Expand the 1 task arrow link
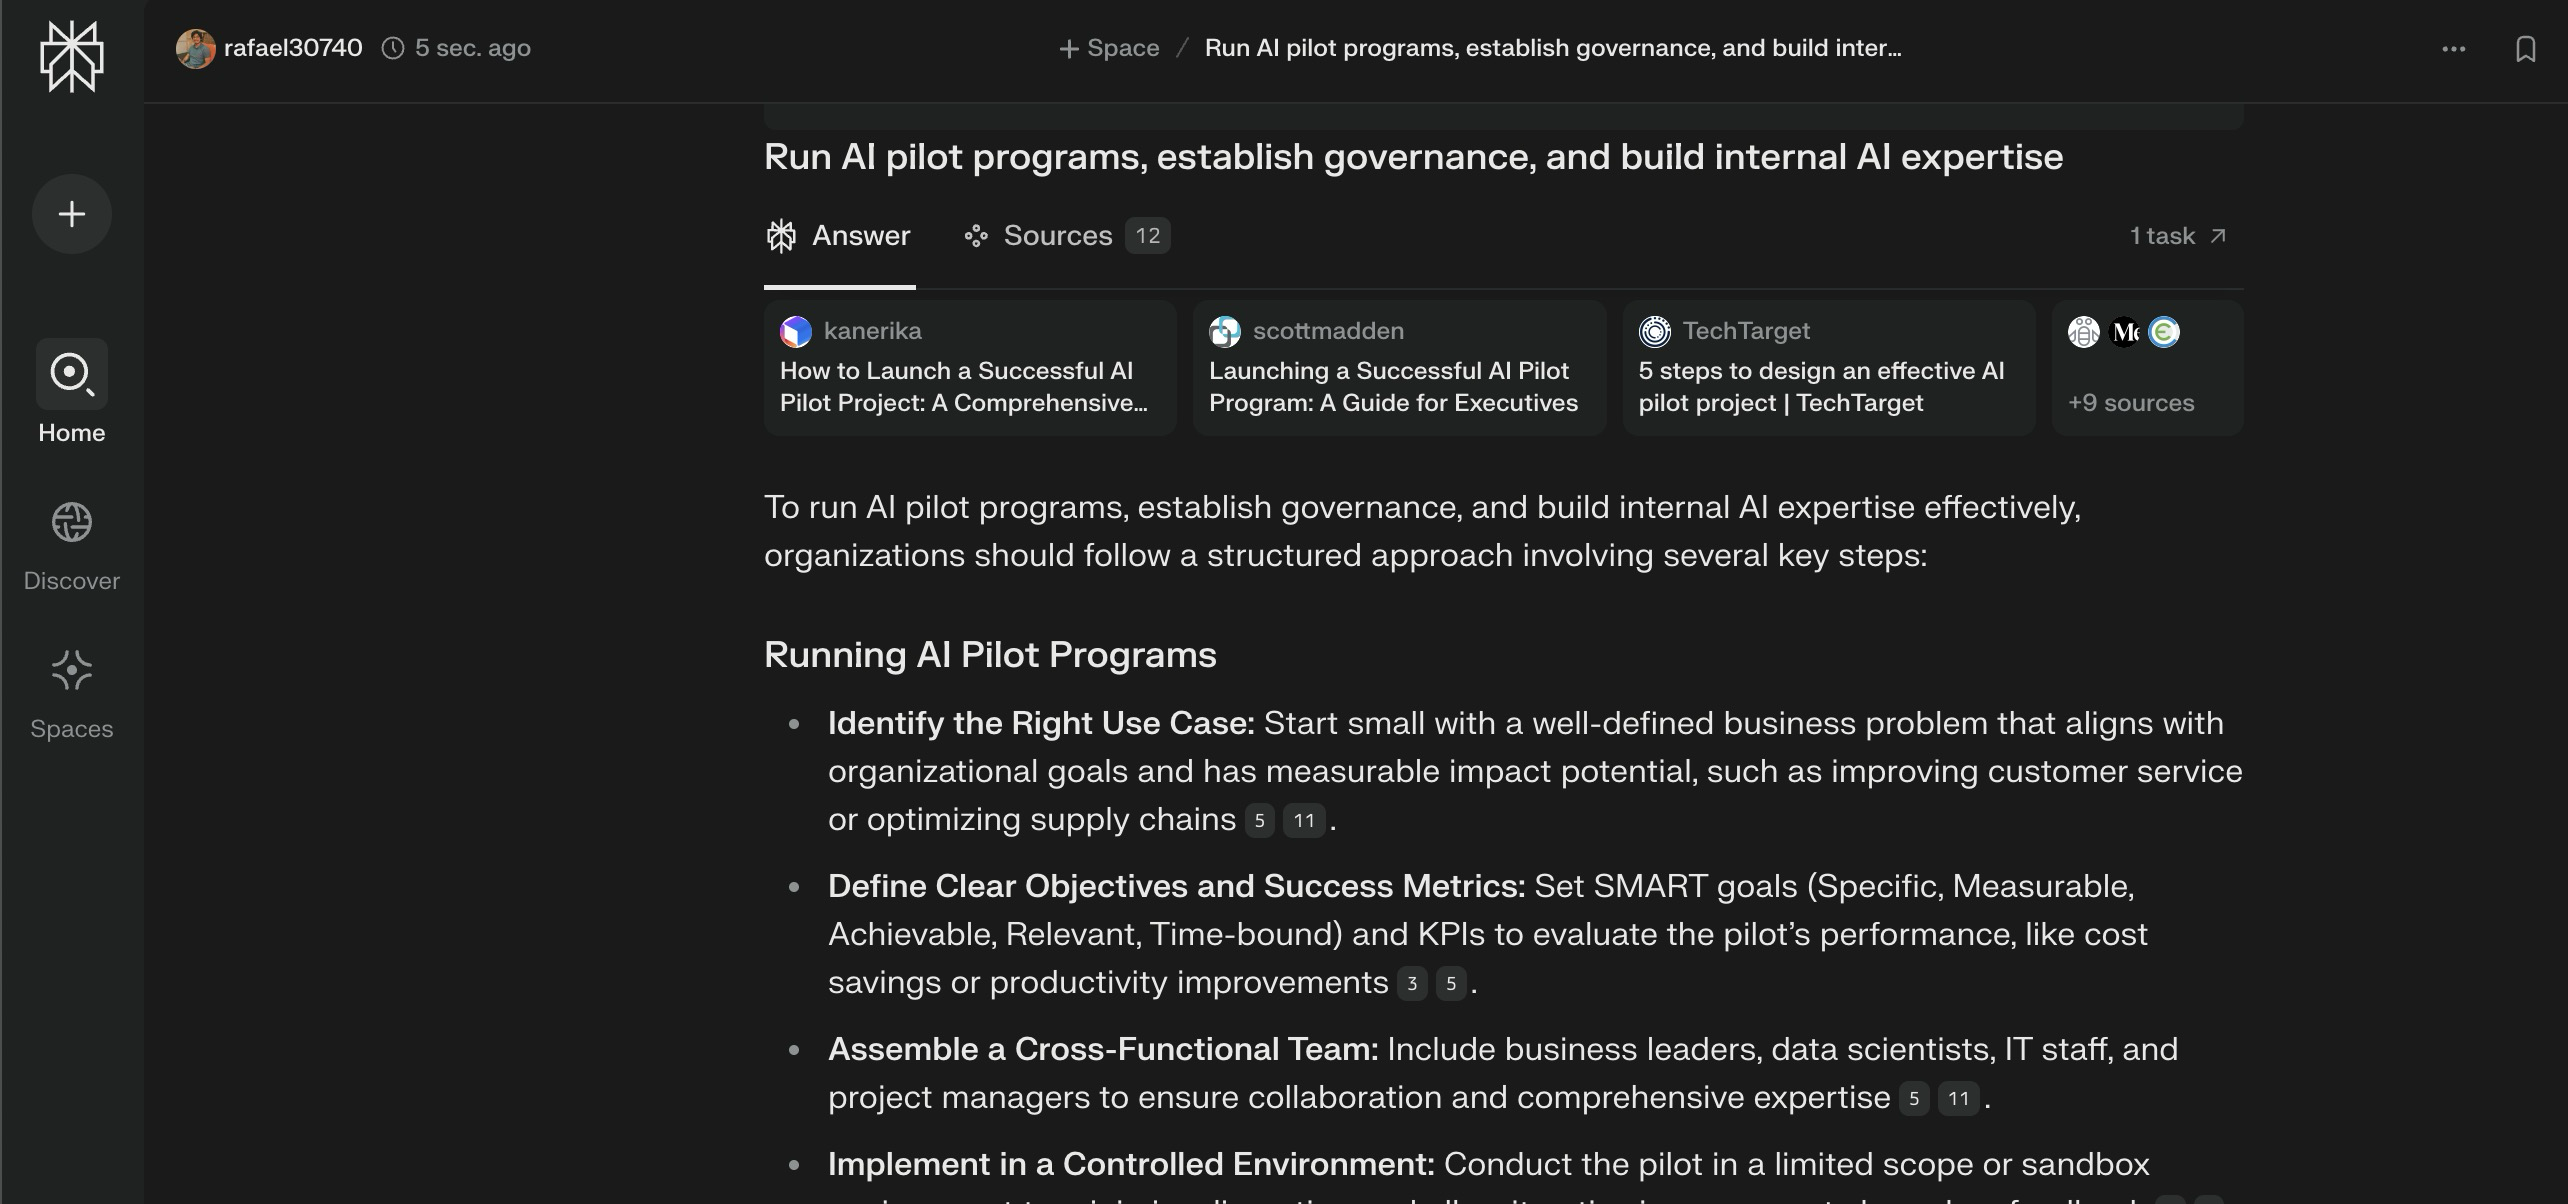2568x1204 pixels. (2178, 236)
